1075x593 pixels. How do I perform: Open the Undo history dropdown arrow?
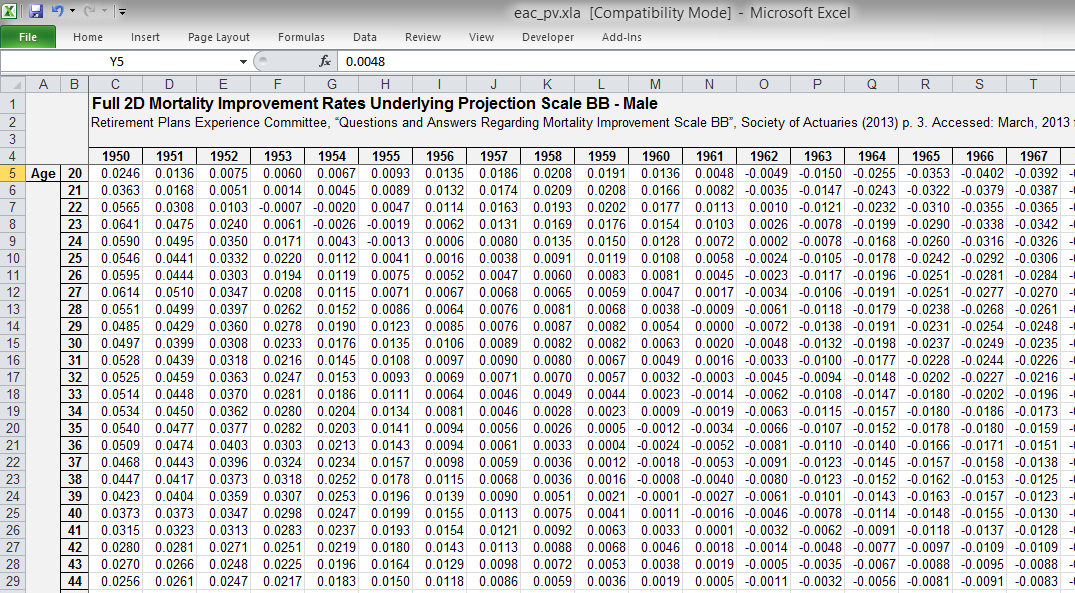(x=72, y=11)
